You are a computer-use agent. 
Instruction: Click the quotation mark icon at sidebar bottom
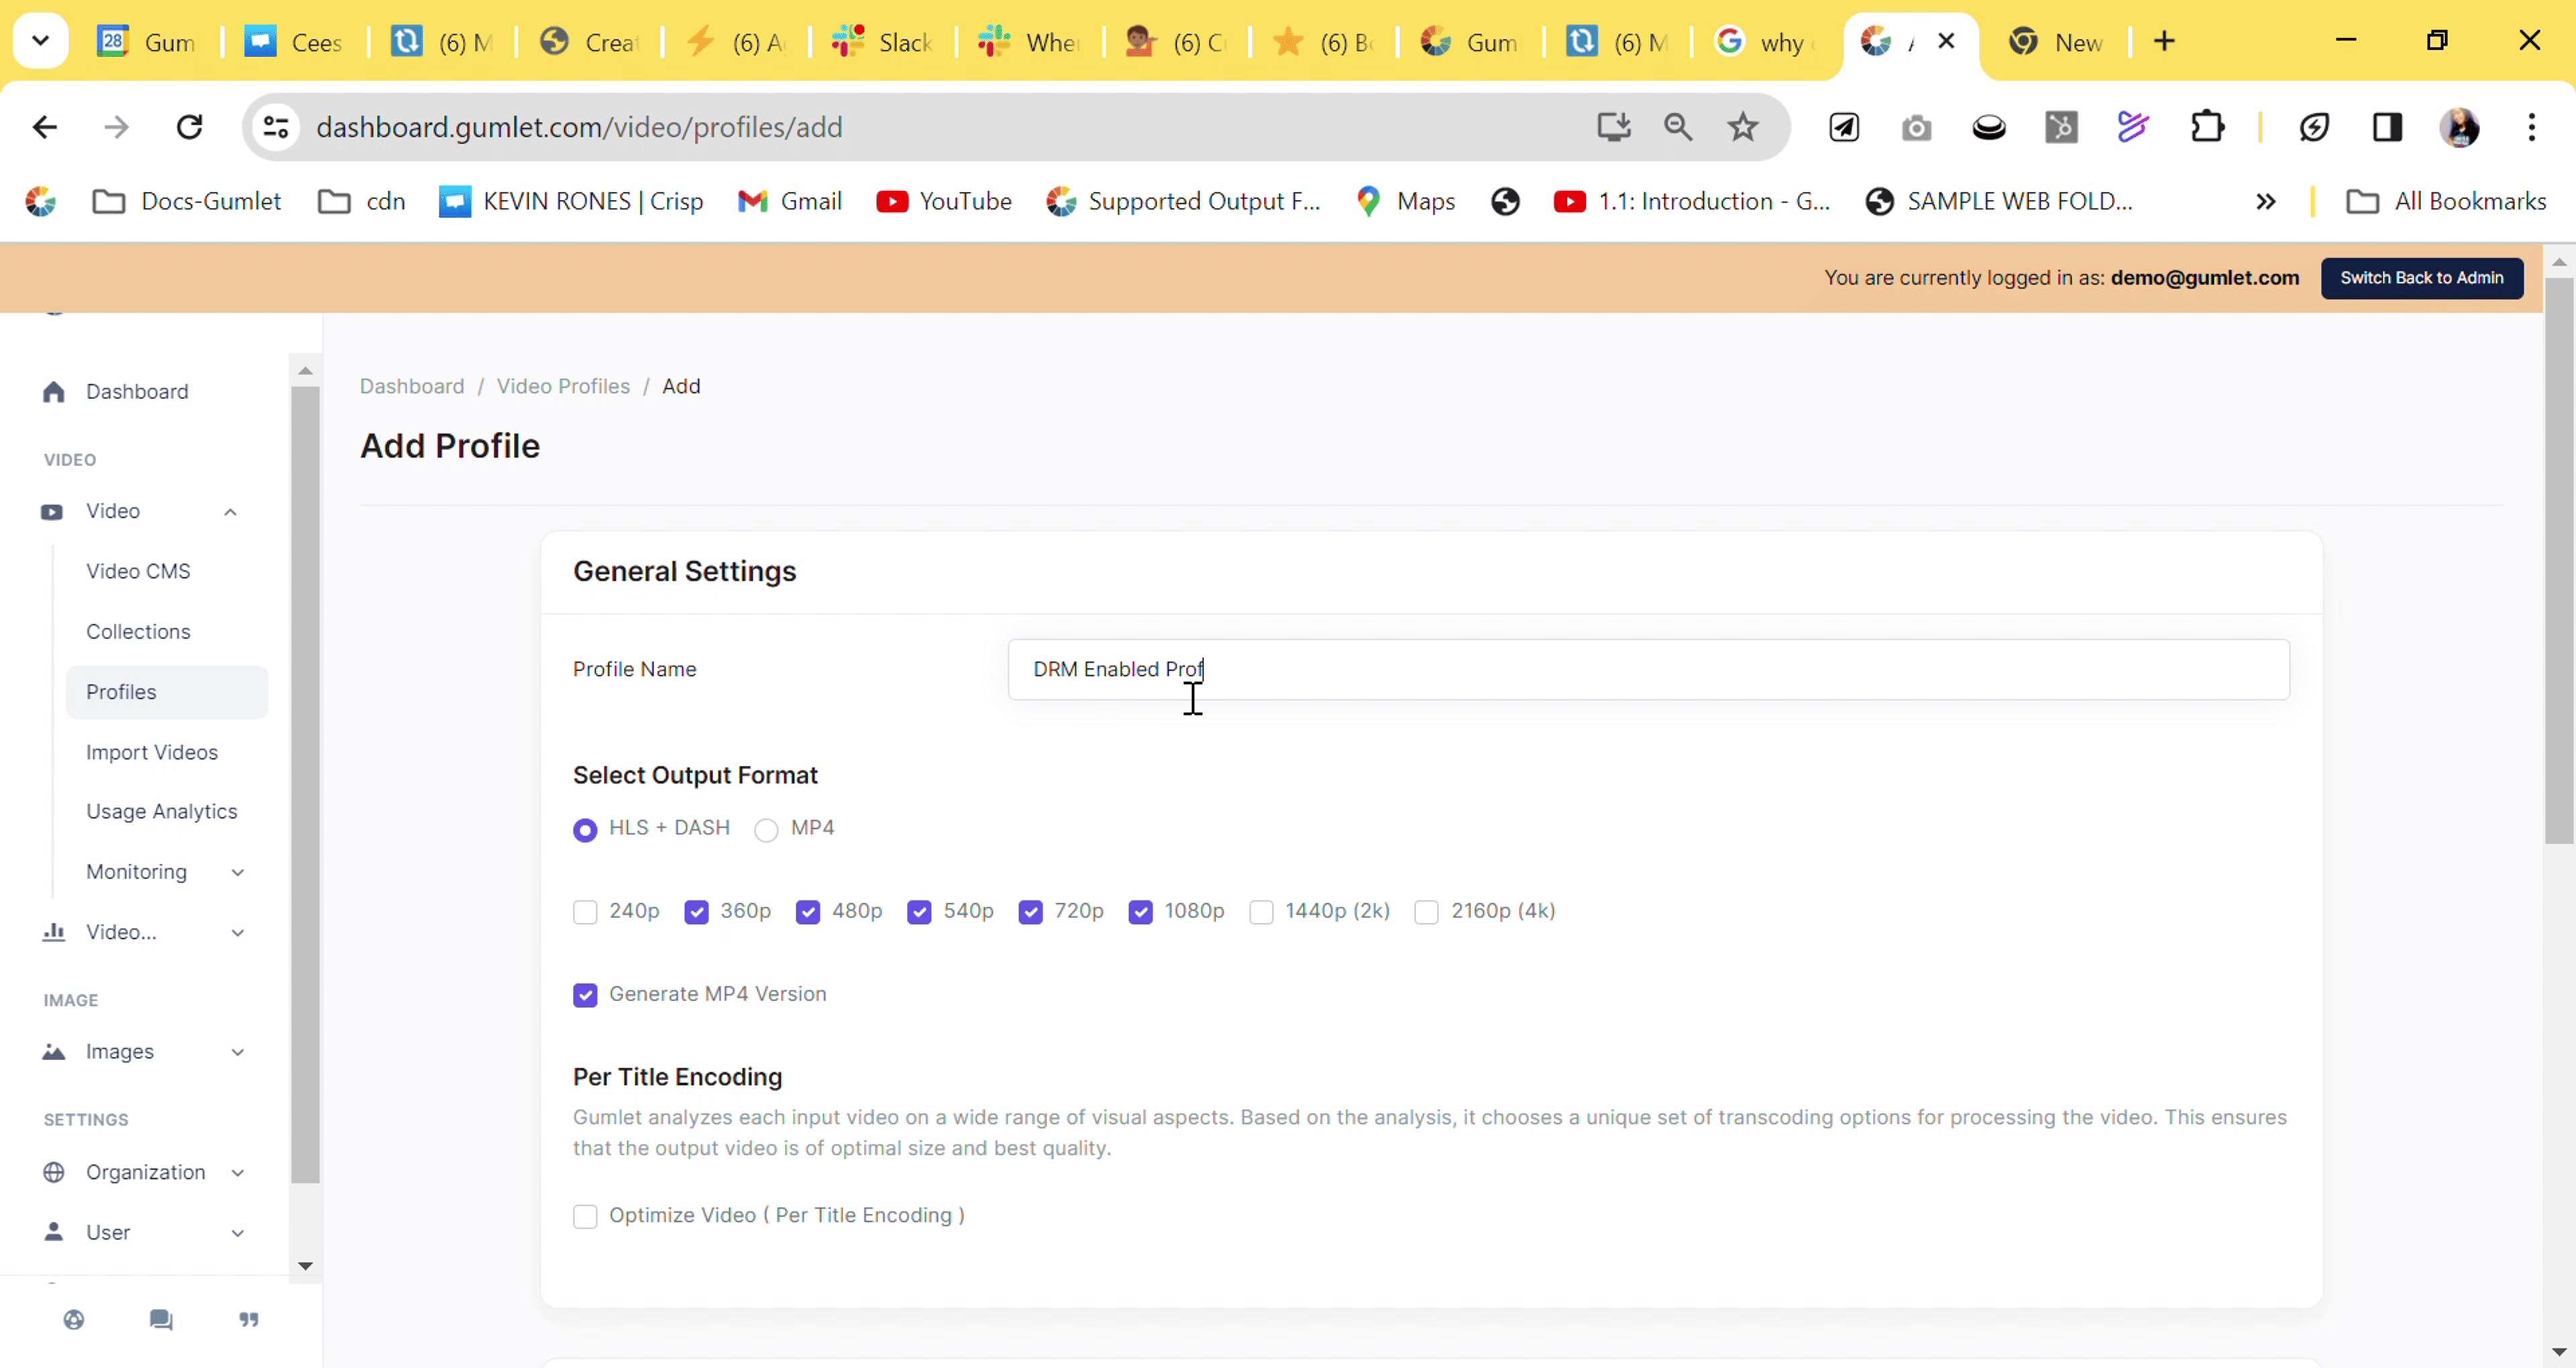point(249,1320)
